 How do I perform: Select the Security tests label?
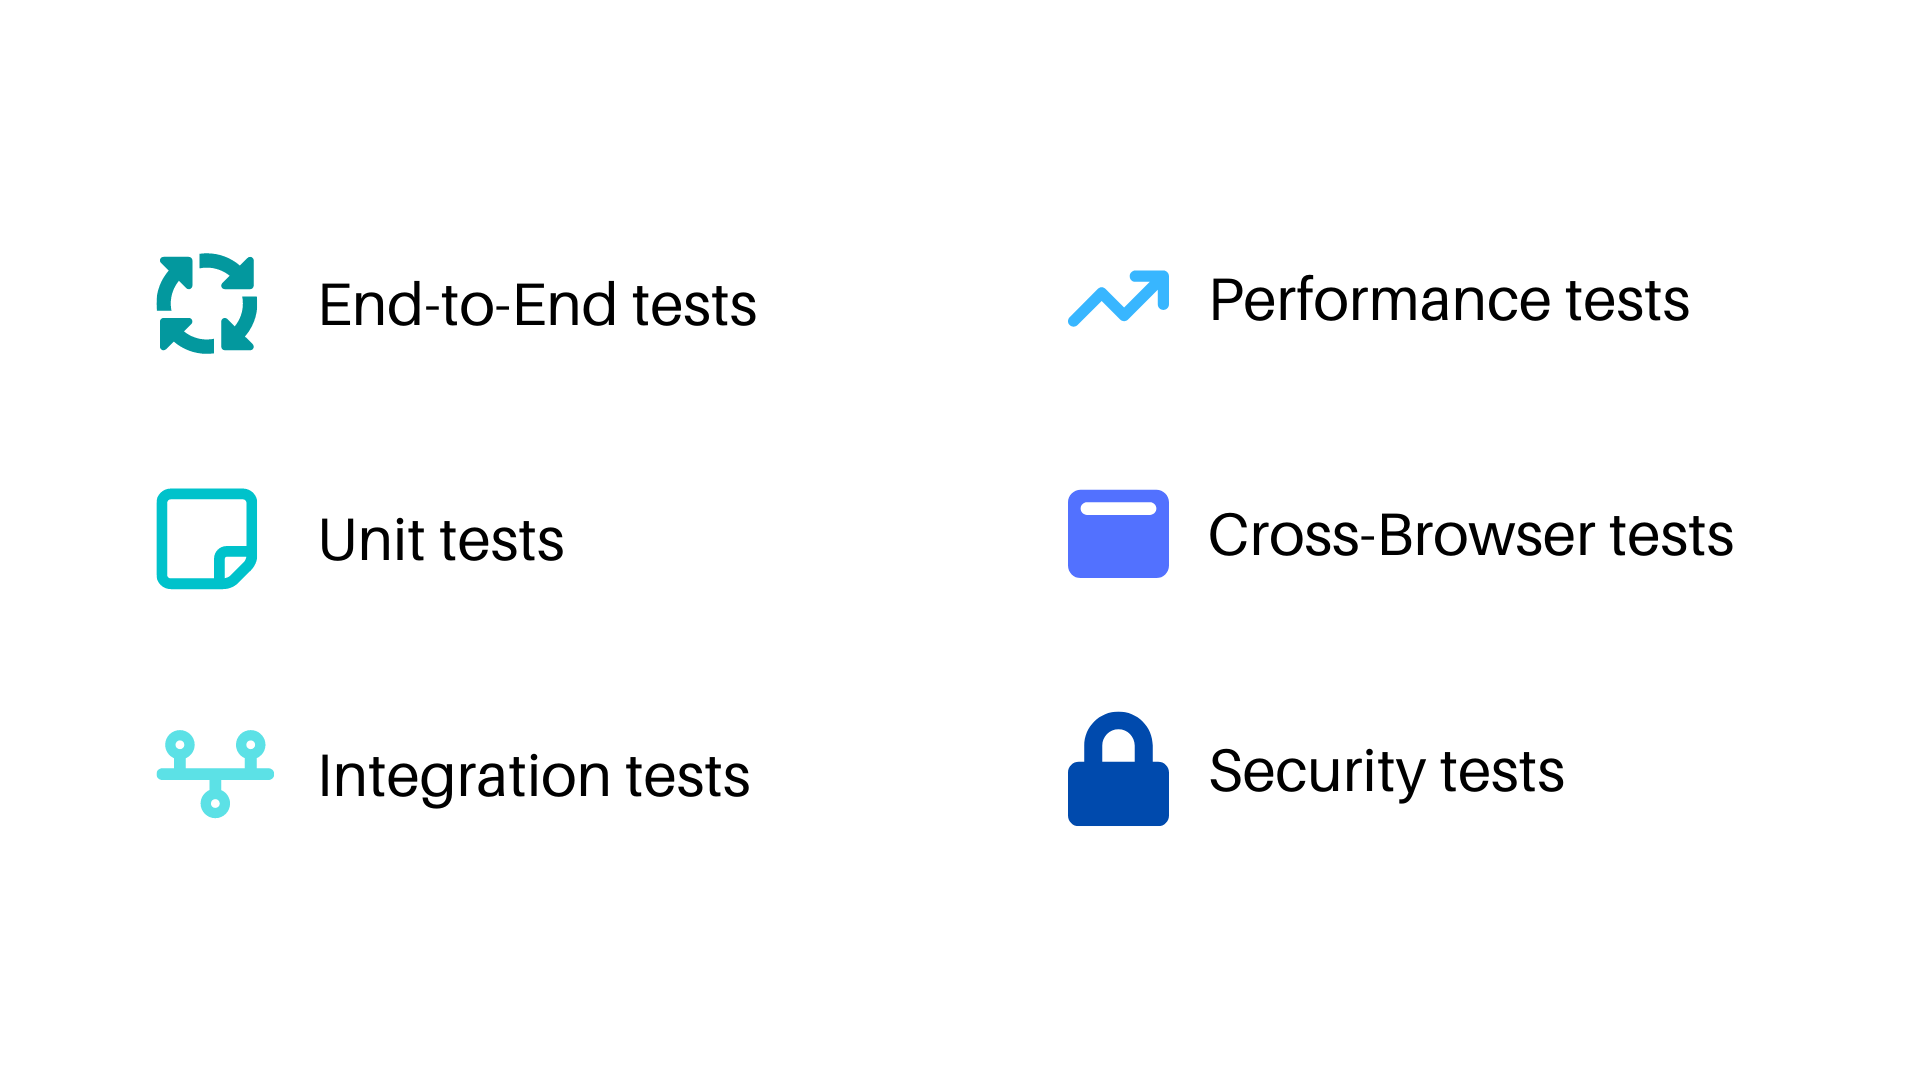point(1386,772)
